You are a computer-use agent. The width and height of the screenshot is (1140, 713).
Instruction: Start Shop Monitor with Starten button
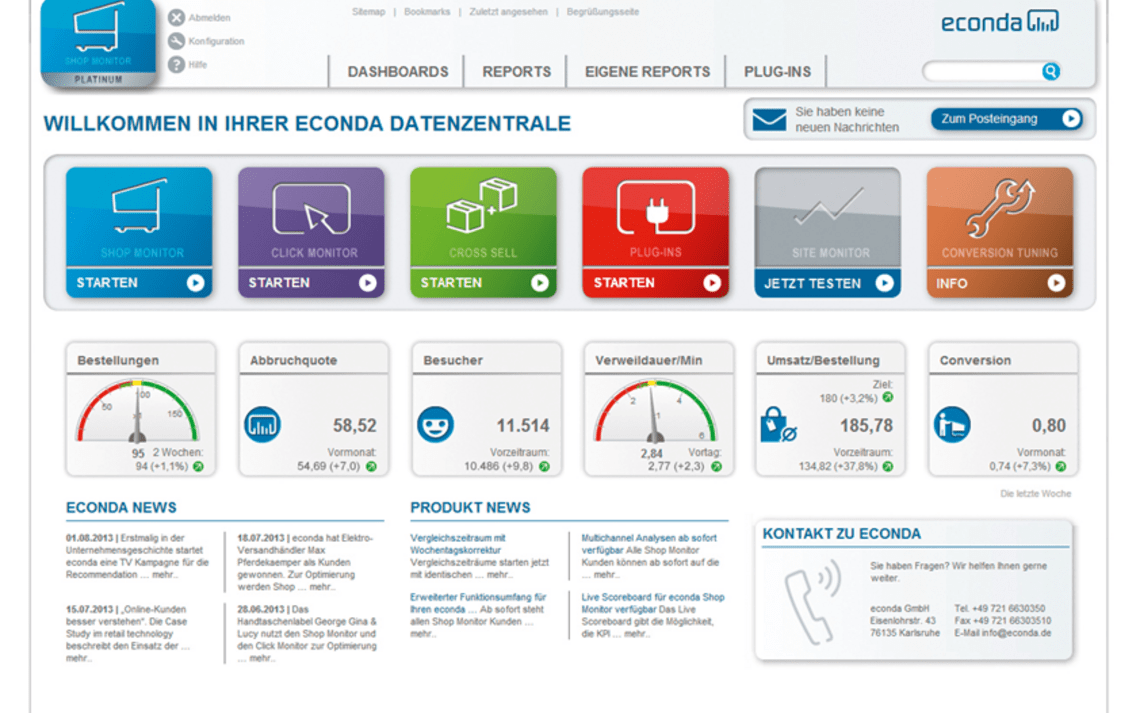(140, 283)
